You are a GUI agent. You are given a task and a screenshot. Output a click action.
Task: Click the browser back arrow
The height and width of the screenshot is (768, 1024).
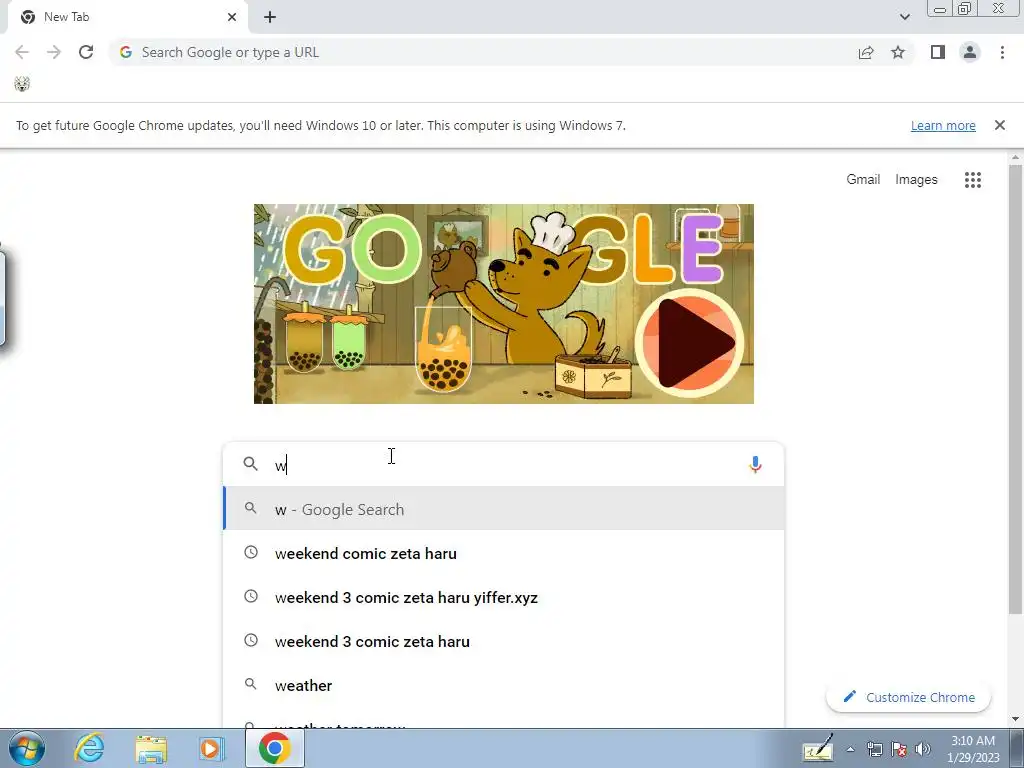coord(22,52)
